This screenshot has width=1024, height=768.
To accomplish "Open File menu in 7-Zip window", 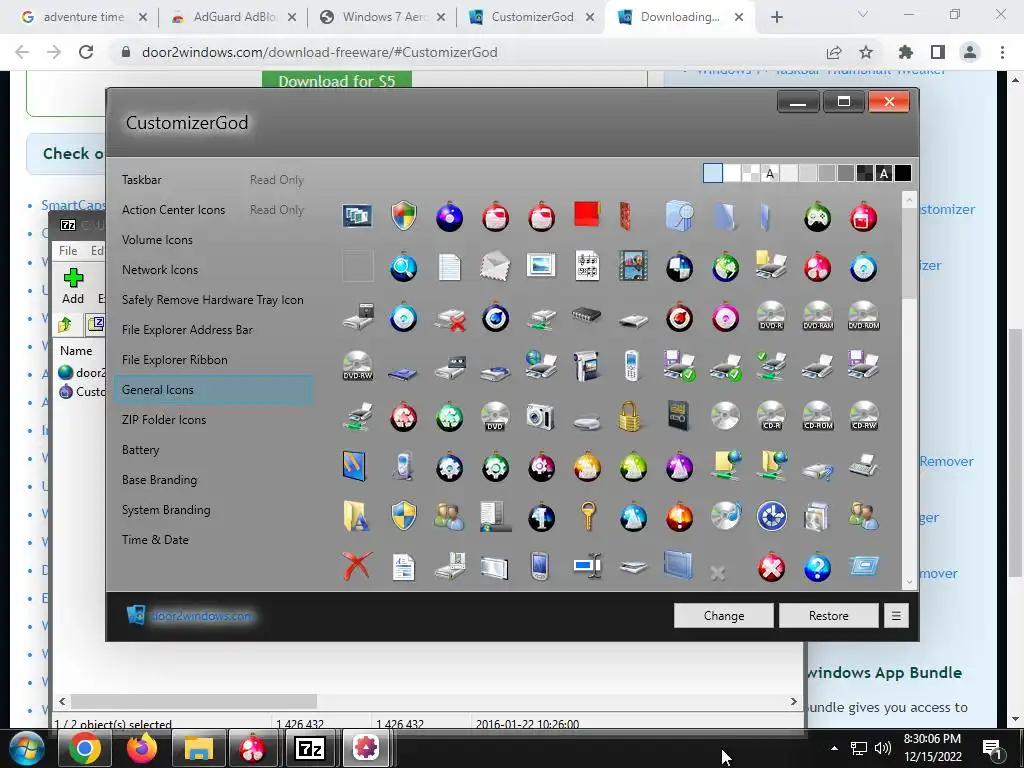I will 68,251.
